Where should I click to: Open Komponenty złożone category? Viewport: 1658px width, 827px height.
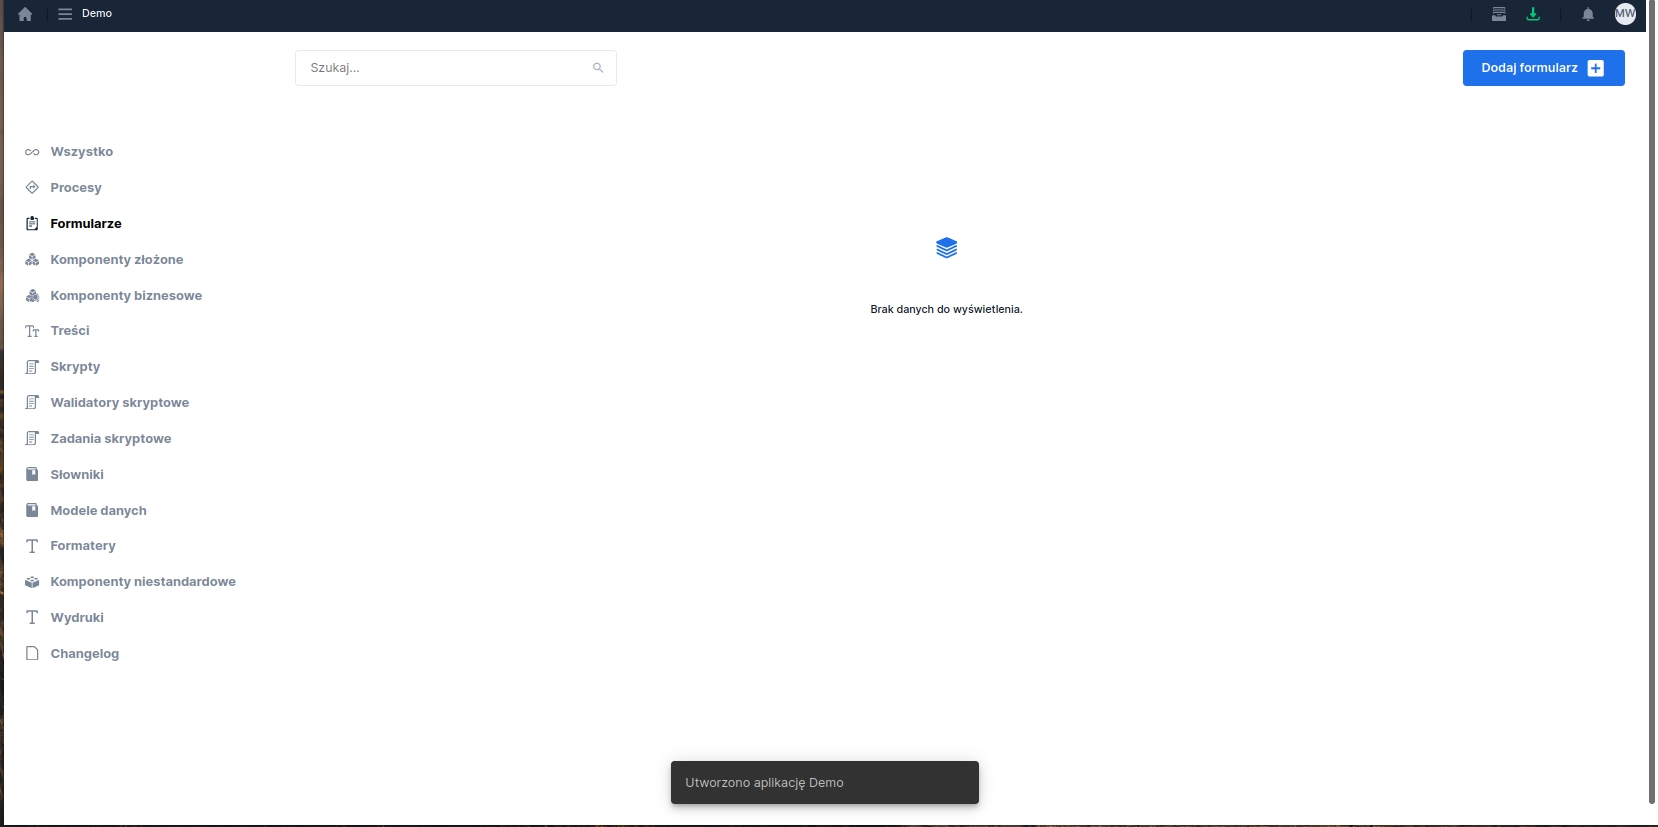tap(117, 260)
